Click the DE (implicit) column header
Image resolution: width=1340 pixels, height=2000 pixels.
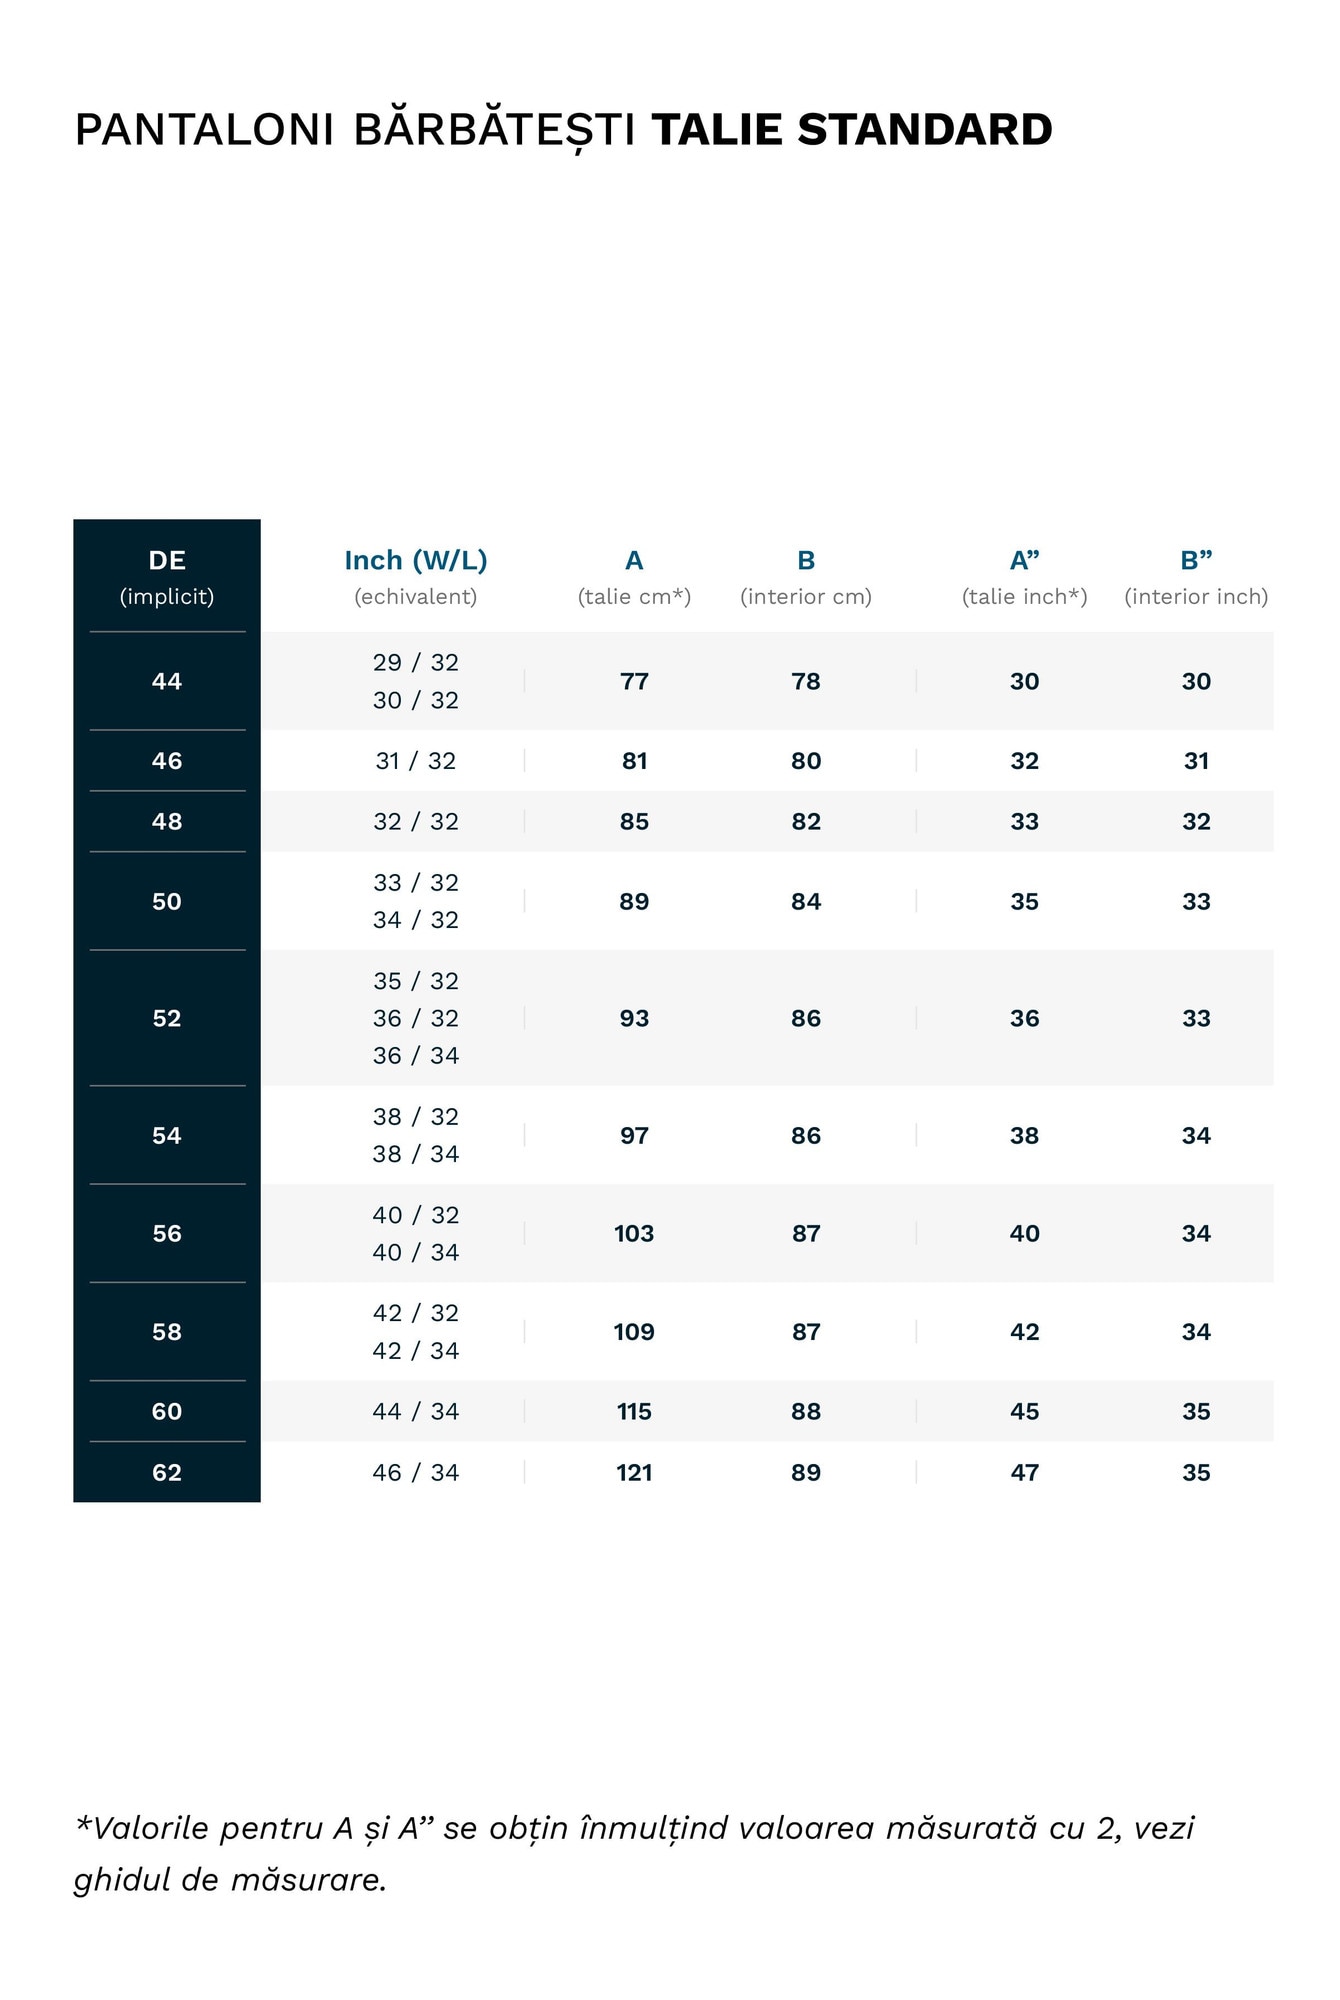(x=167, y=576)
